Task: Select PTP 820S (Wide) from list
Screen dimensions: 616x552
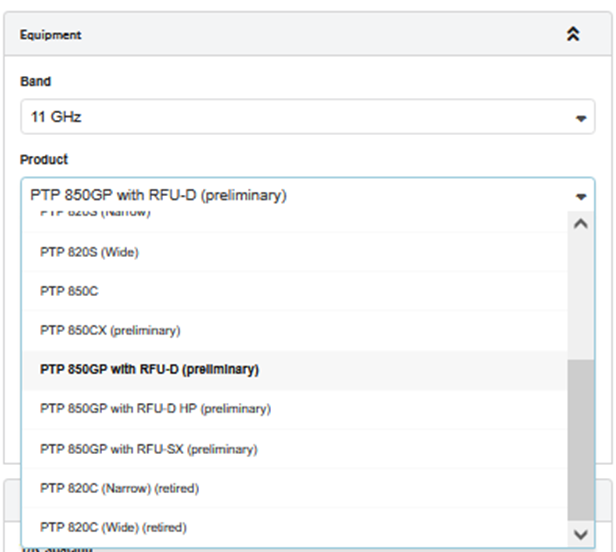Action: [x=89, y=252]
